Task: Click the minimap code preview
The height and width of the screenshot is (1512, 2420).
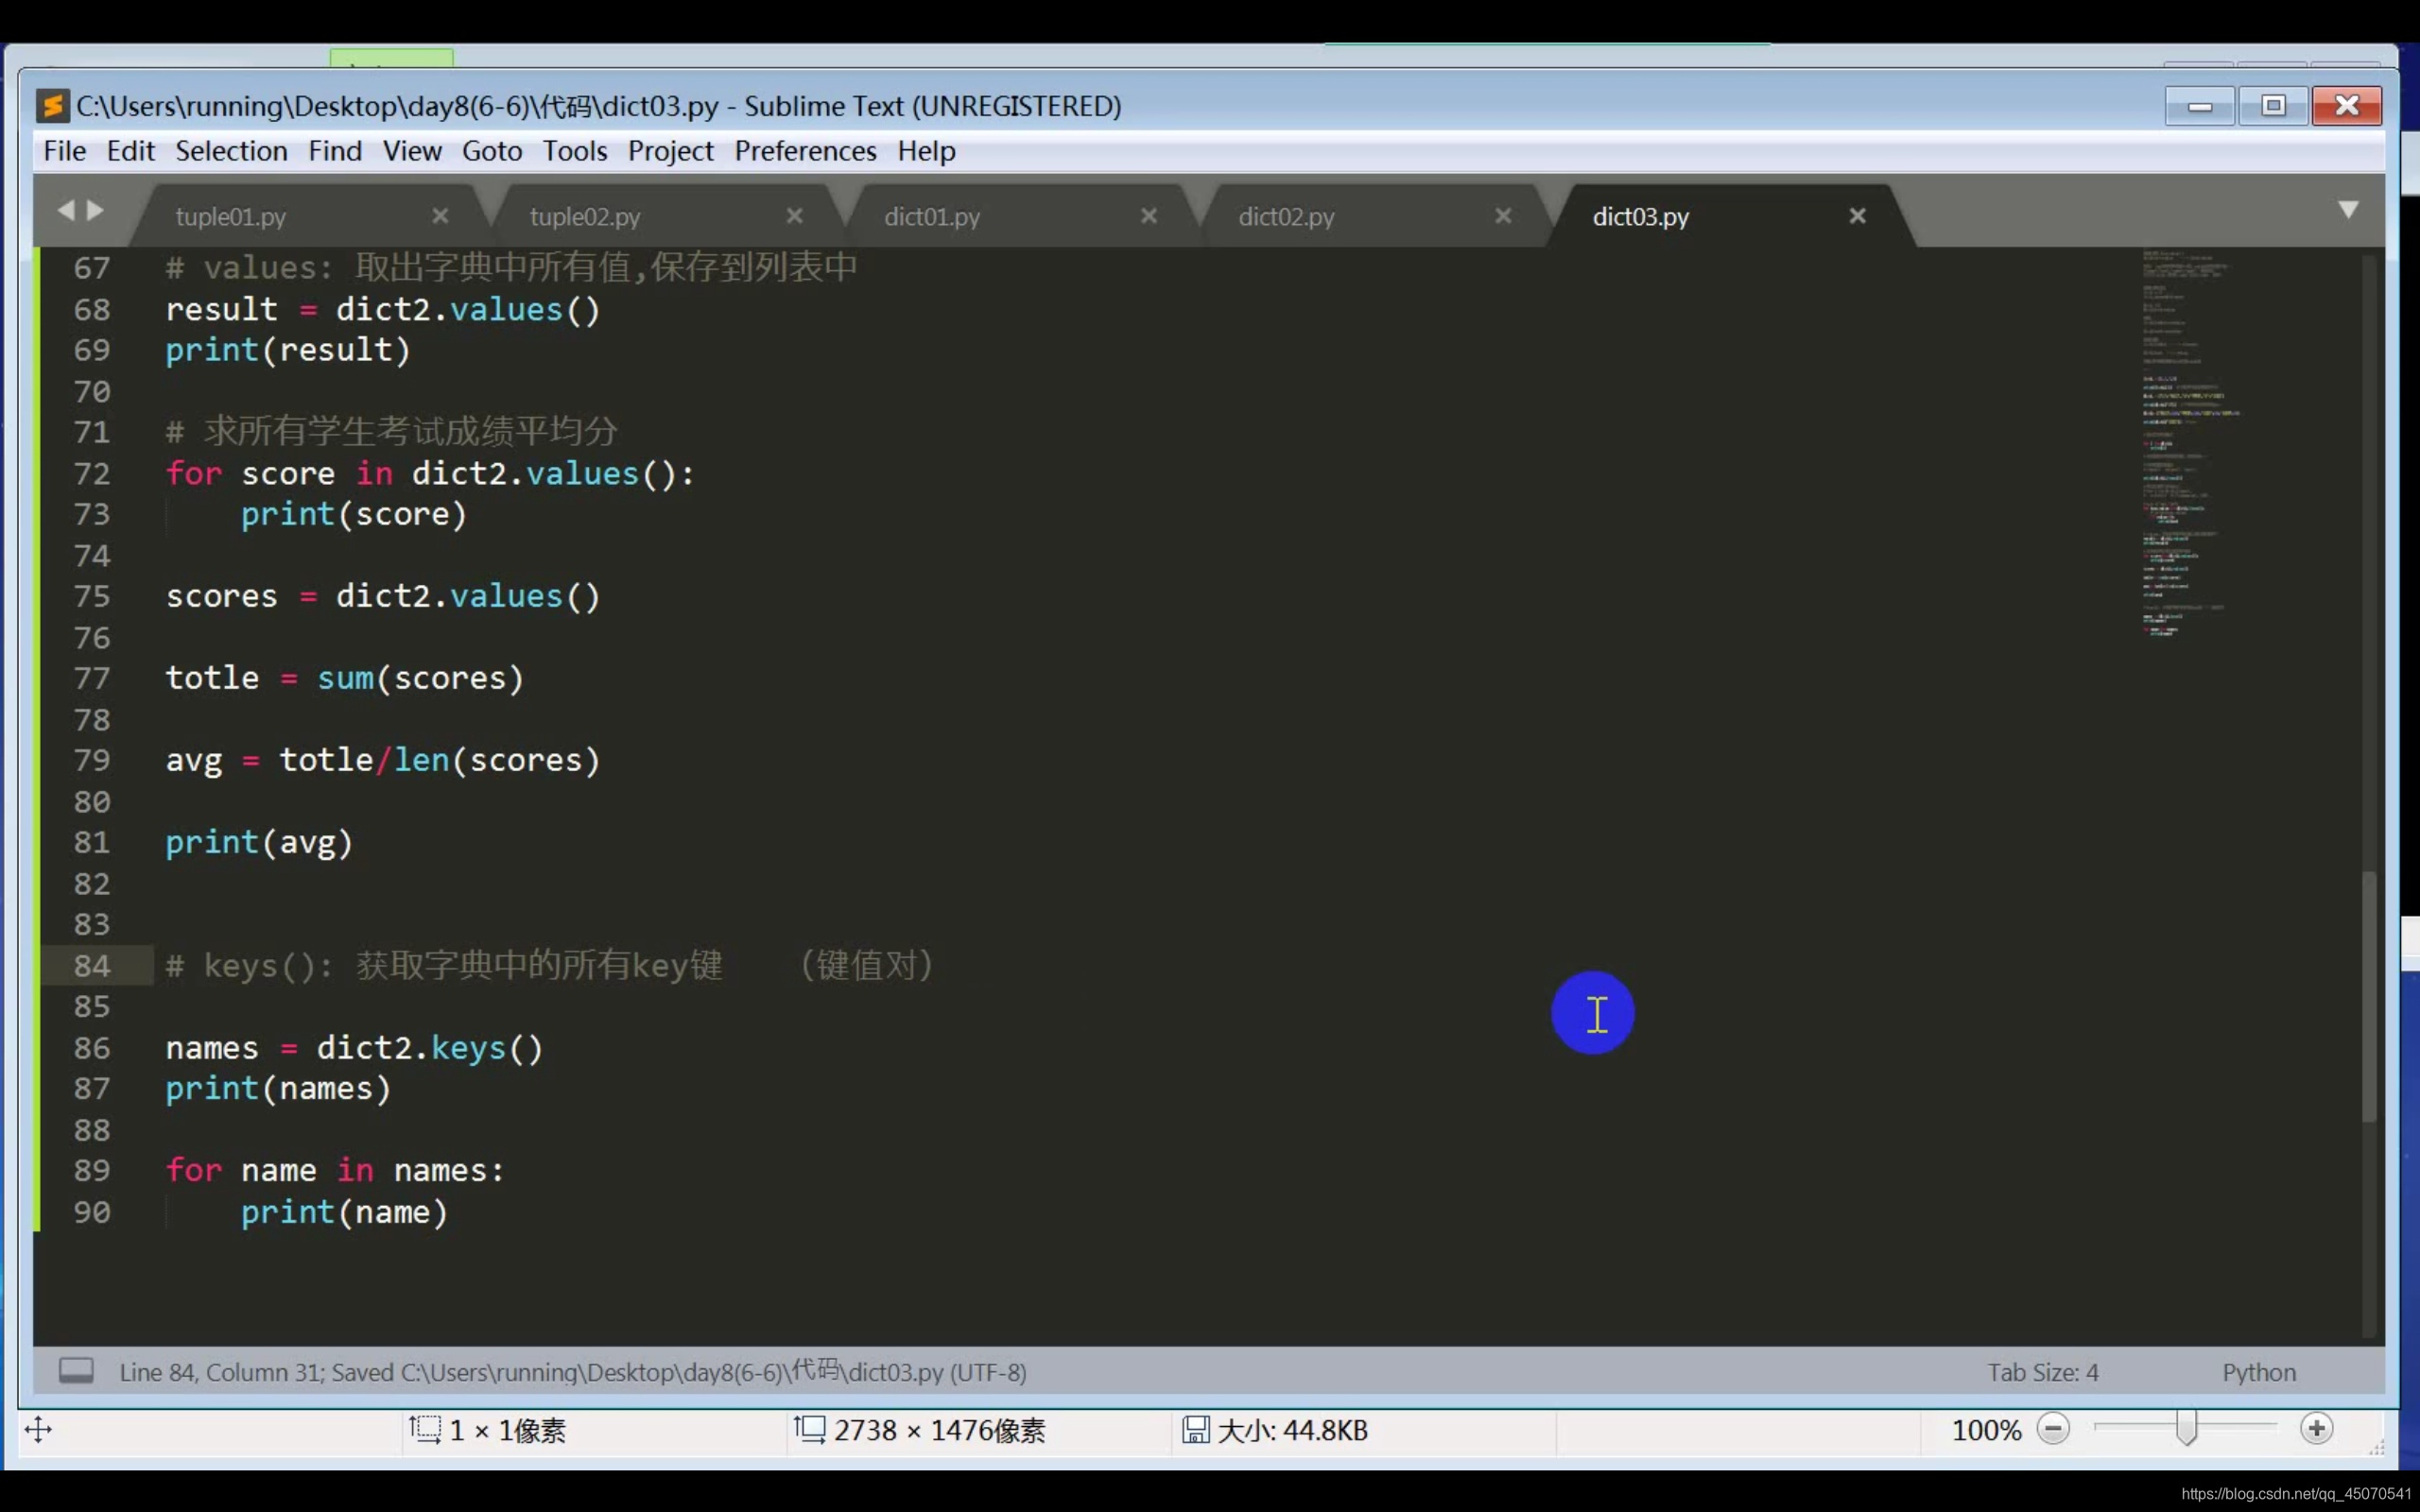Action: [2190, 440]
